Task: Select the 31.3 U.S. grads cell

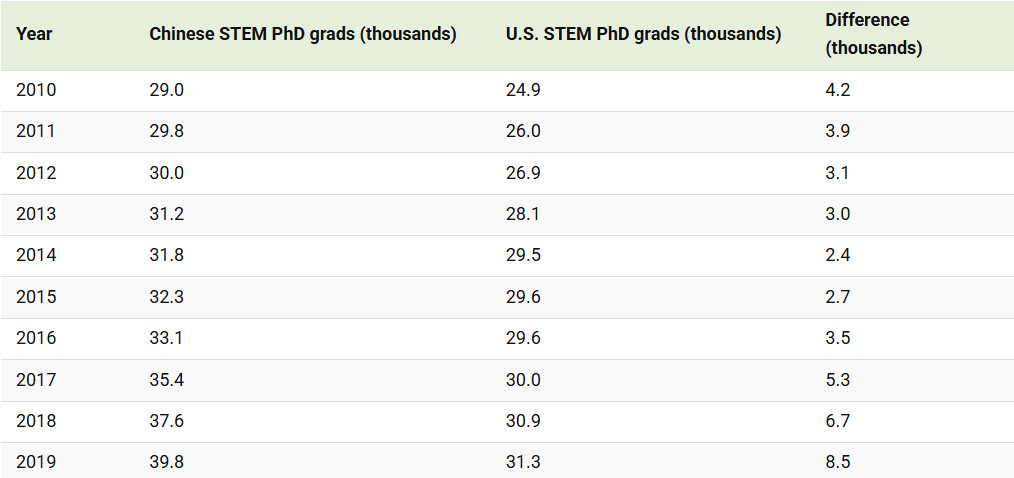Action: (x=524, y=462)
